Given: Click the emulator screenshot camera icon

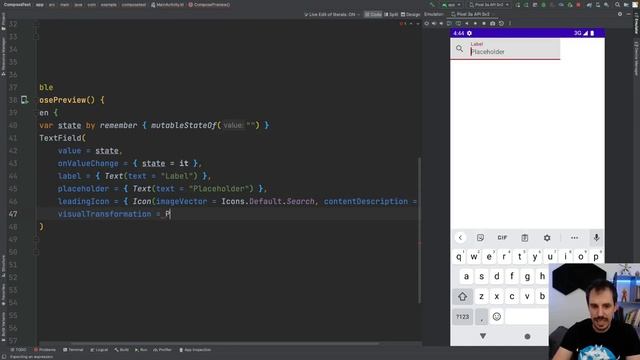Looking at the screenshot, I should [493, 23].
